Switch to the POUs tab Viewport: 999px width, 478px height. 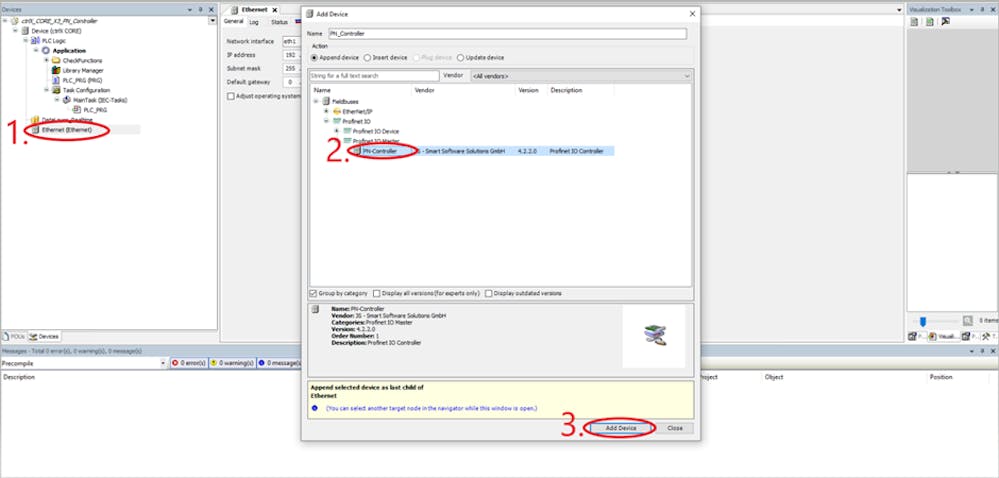pos(14,337)
